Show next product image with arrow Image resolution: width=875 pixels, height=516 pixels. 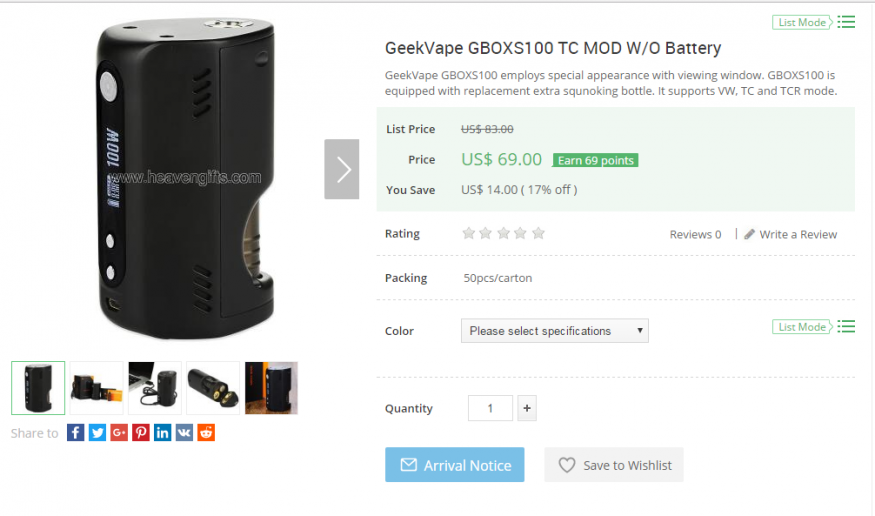click(342, 169)
